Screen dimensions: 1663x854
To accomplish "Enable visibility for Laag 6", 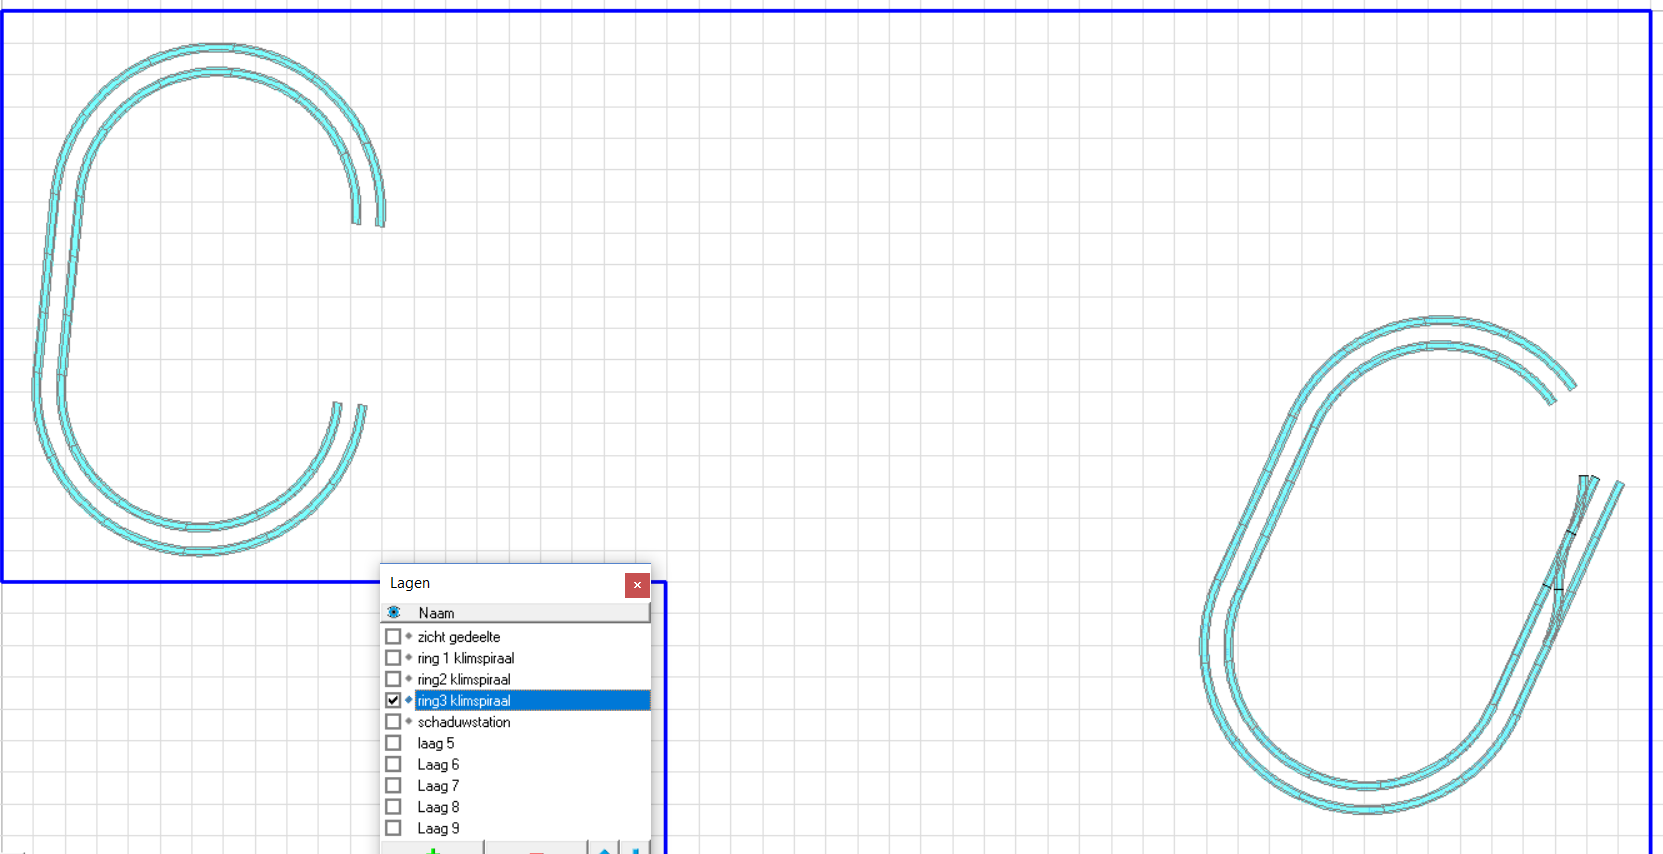I will (x=393, y=764).
